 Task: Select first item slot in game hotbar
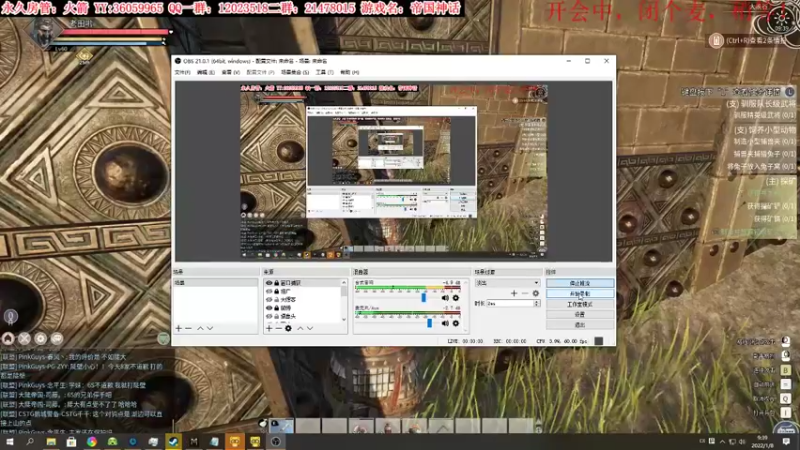[x=282, y=426]
